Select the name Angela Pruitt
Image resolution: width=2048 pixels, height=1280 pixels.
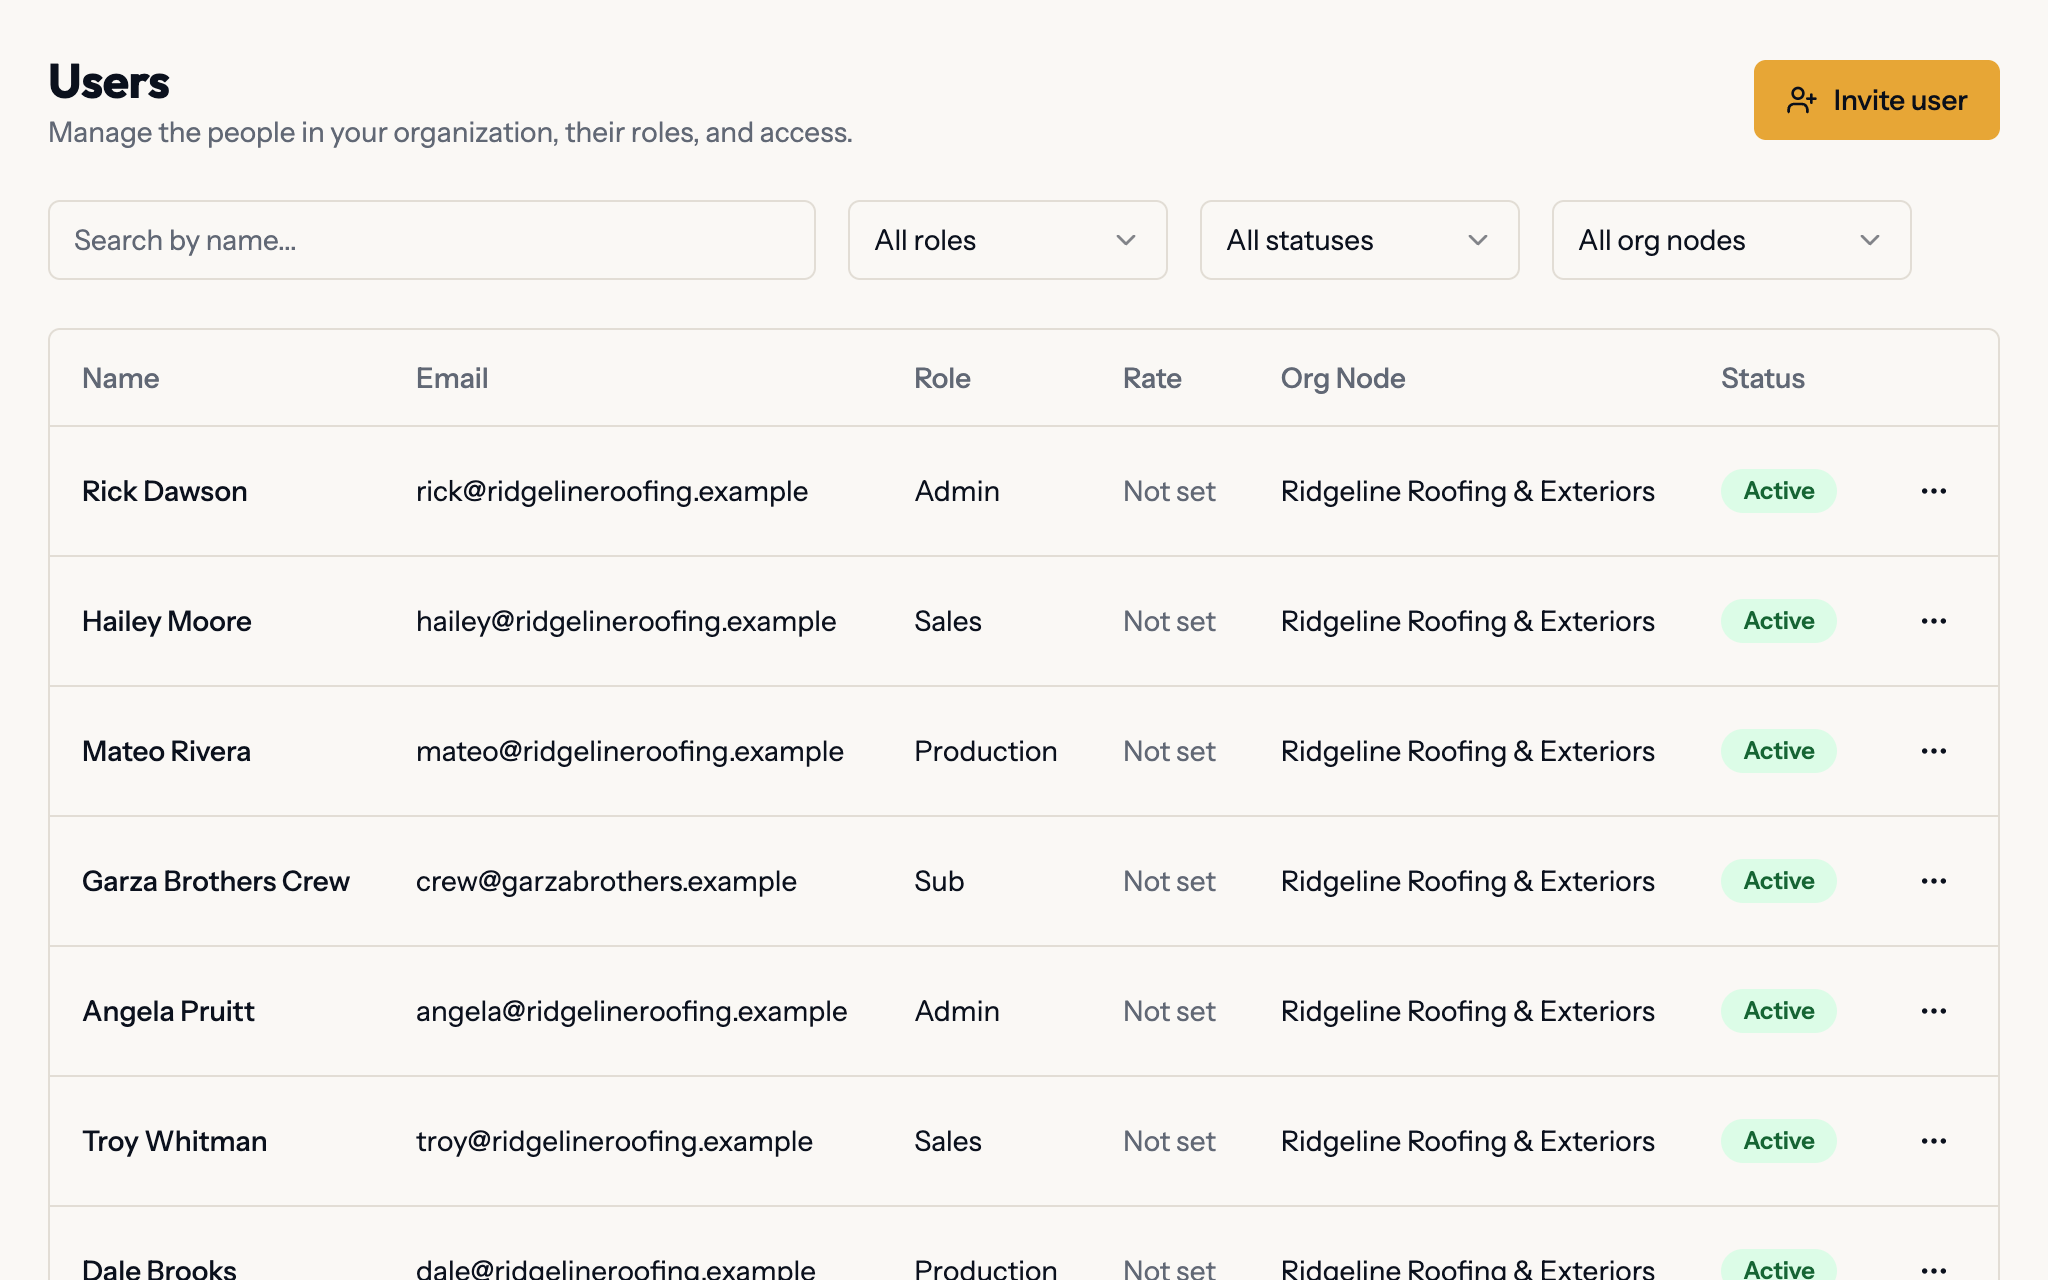coord(168,1011)
